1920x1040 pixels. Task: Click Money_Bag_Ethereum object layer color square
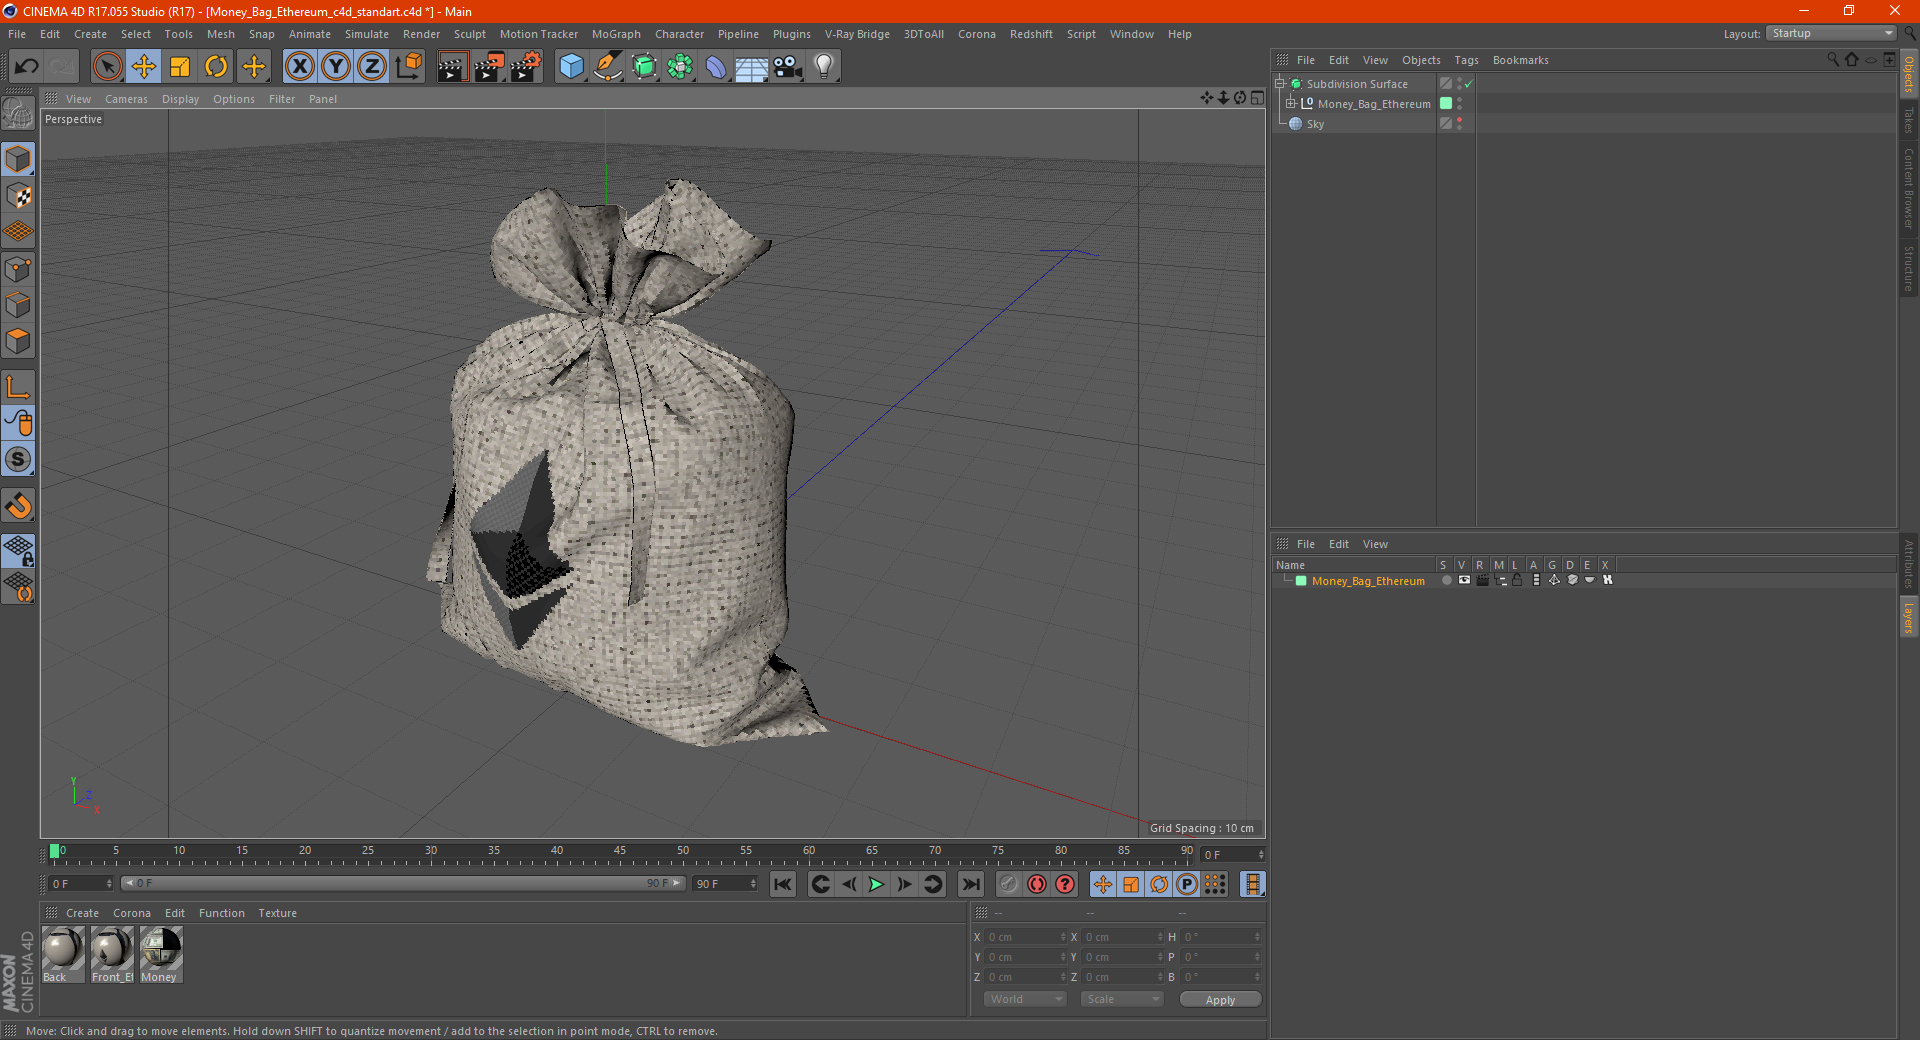1446,104
